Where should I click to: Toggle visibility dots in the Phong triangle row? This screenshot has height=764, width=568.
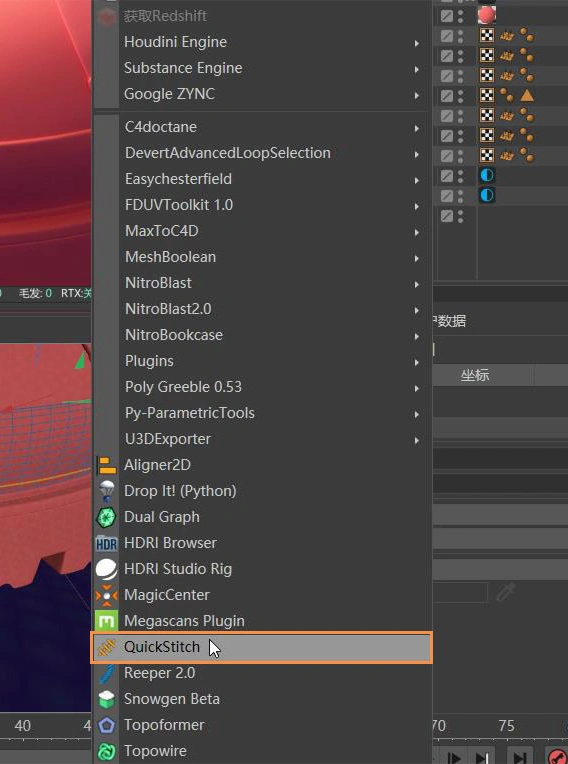[460, 96]
